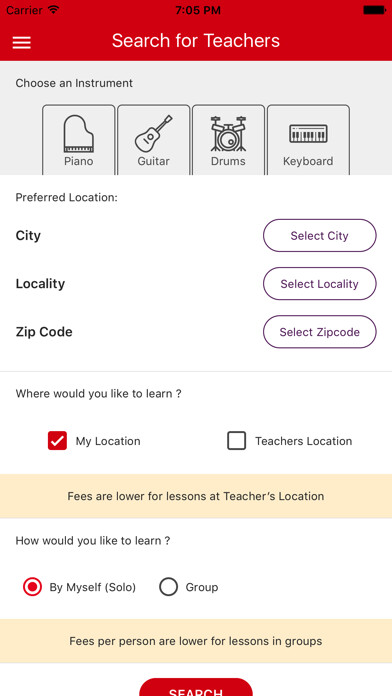Uncheck the My Location checkbox
Image resolution: width=392 pixels, height=696 pixels.
click(x=57, y=441)
